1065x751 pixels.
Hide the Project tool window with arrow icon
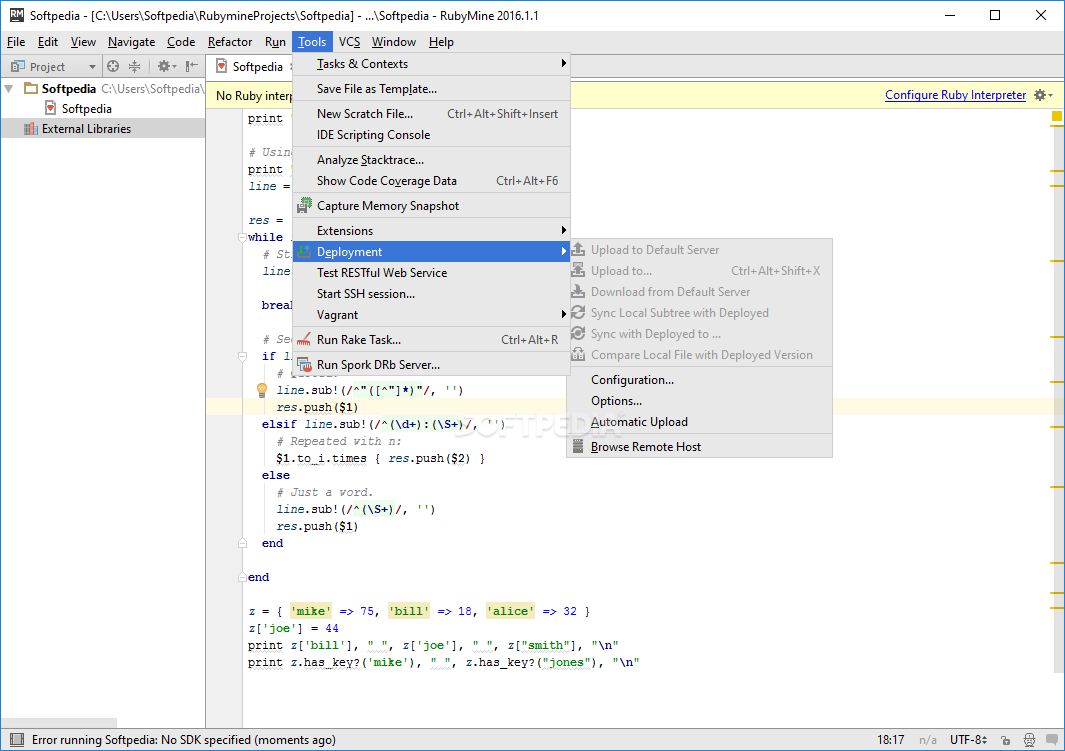pyautogui.click(x=192, y=67)
